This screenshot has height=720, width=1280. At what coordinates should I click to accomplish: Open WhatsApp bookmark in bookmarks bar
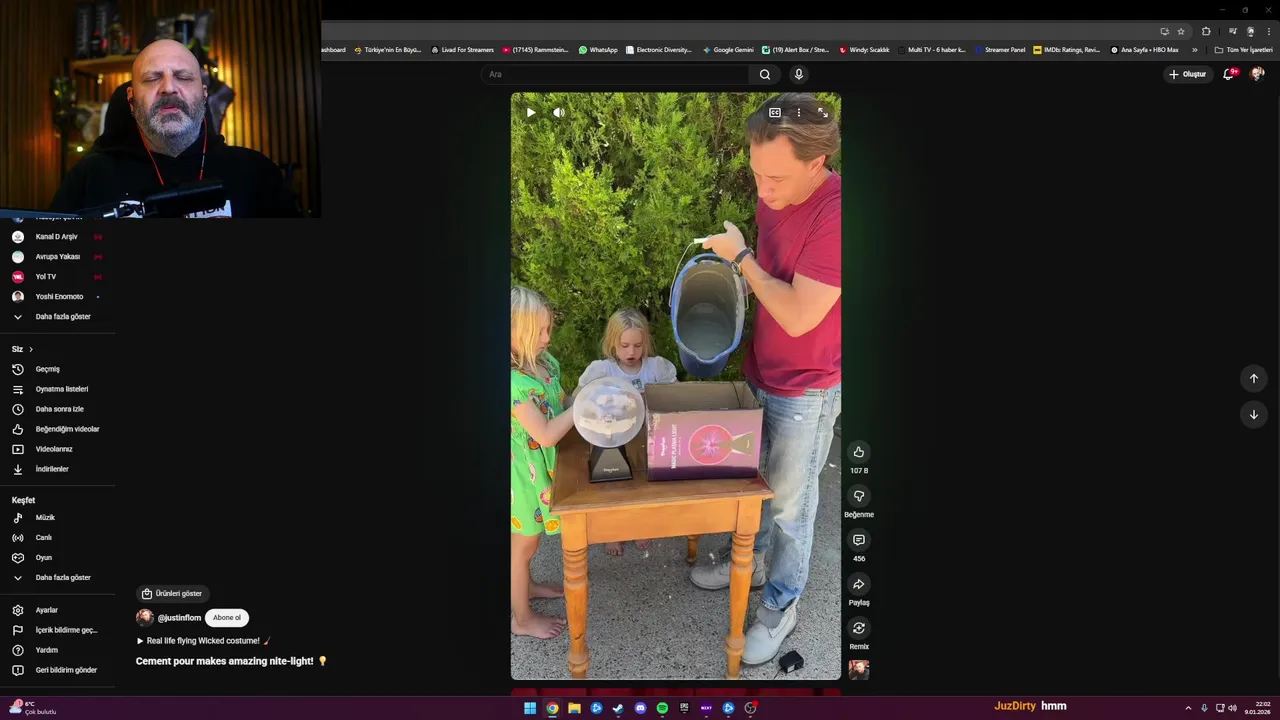pyautogui.click(x=598, y=50)
